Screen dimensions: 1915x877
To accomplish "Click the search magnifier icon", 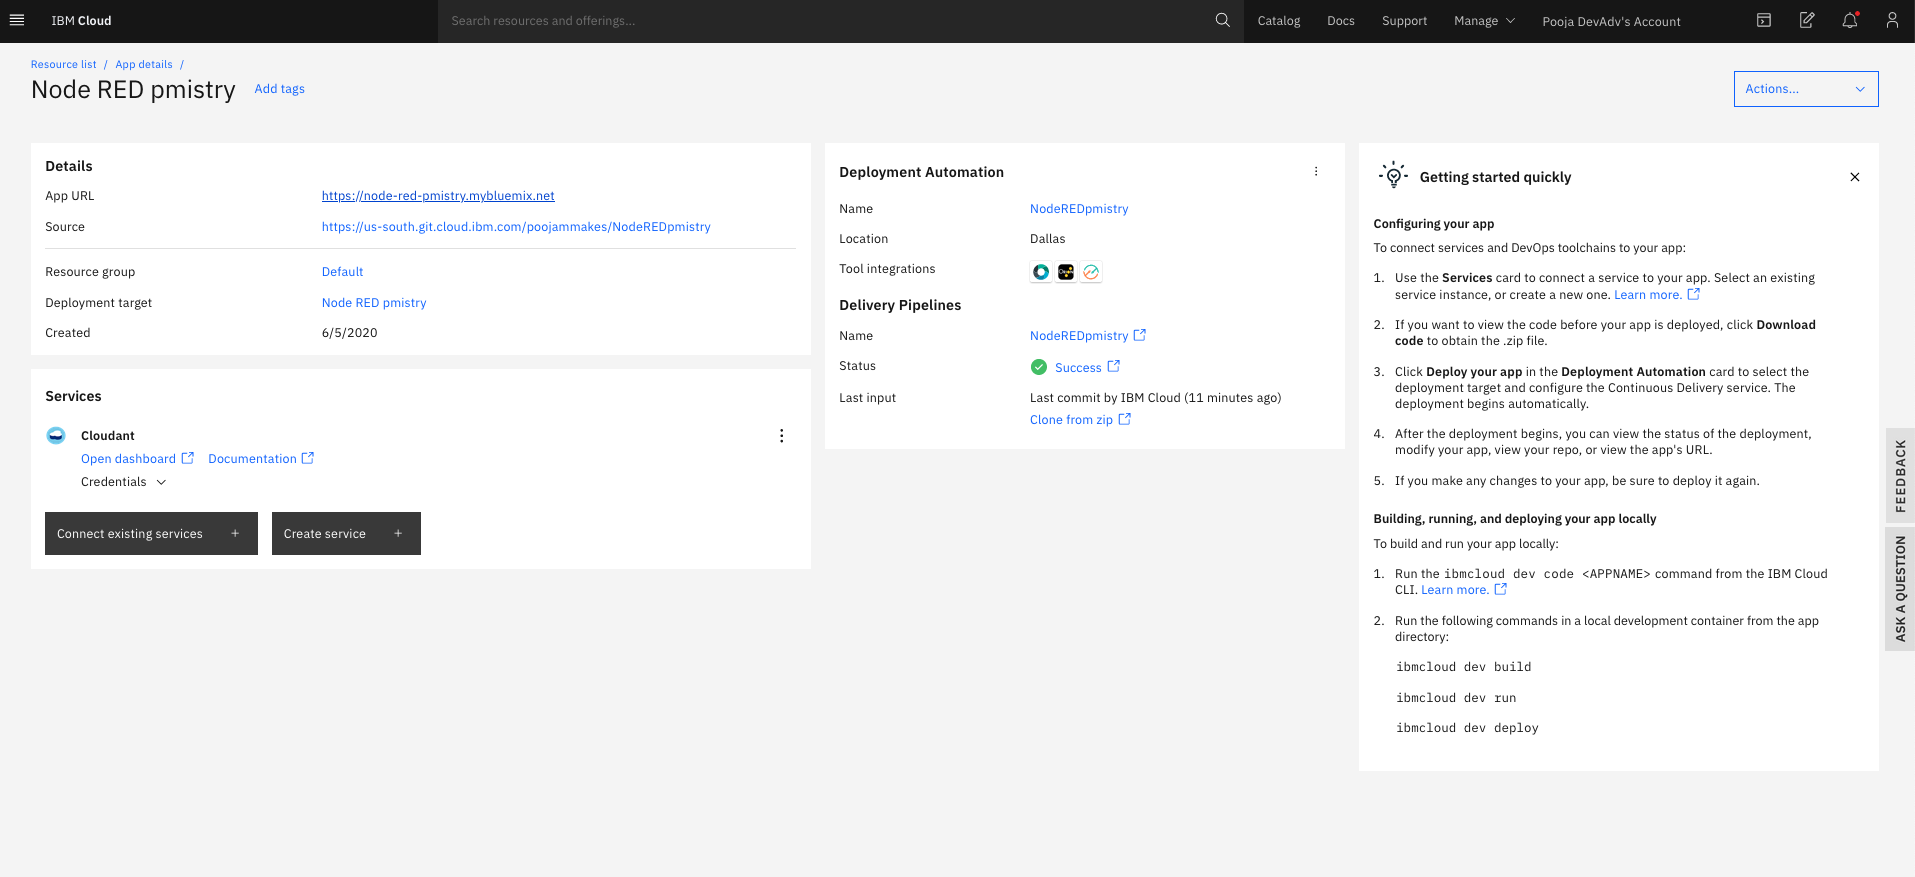I will [x=1222, y=20].
